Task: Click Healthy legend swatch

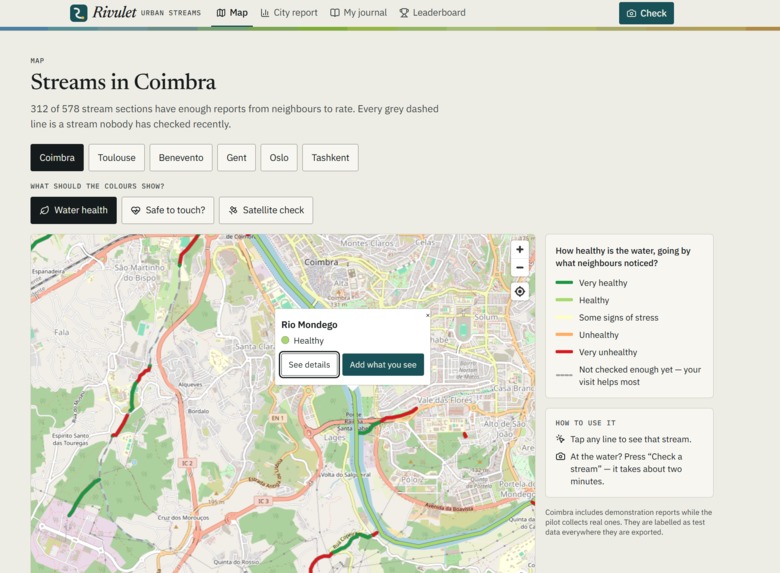Action: pyautogui.click(x=564, y=300)
